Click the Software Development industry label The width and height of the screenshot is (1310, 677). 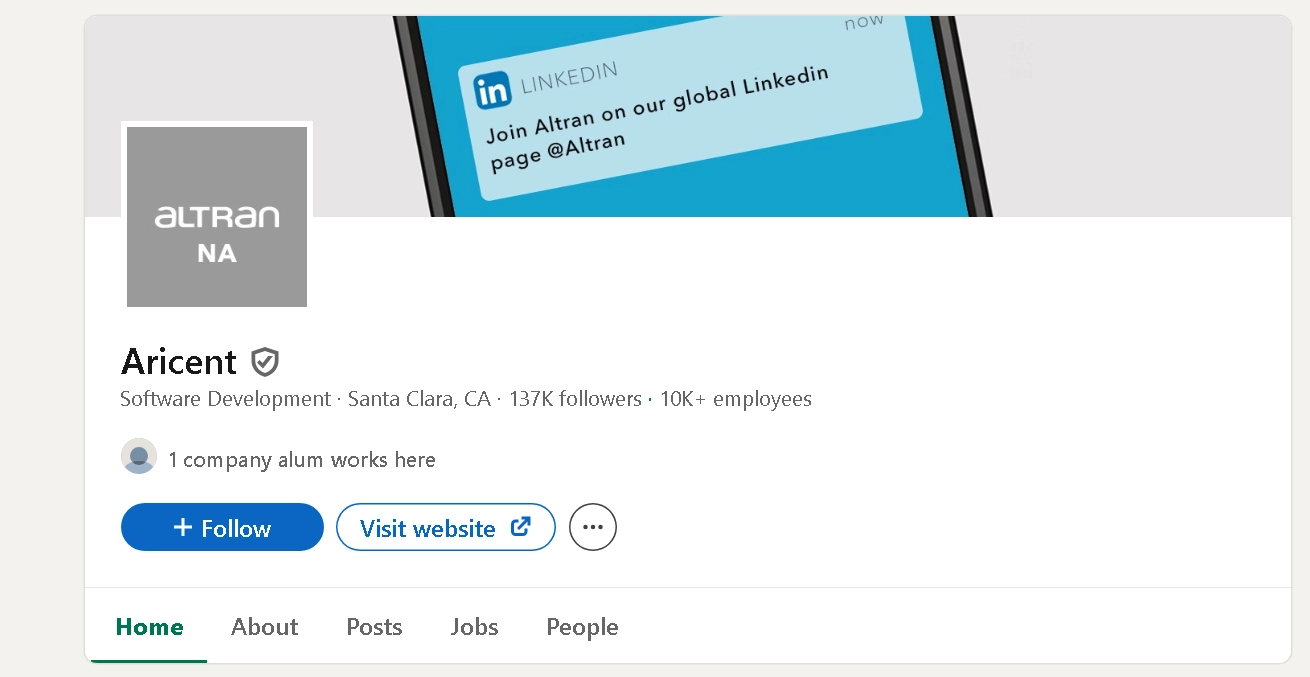[225, 400]
